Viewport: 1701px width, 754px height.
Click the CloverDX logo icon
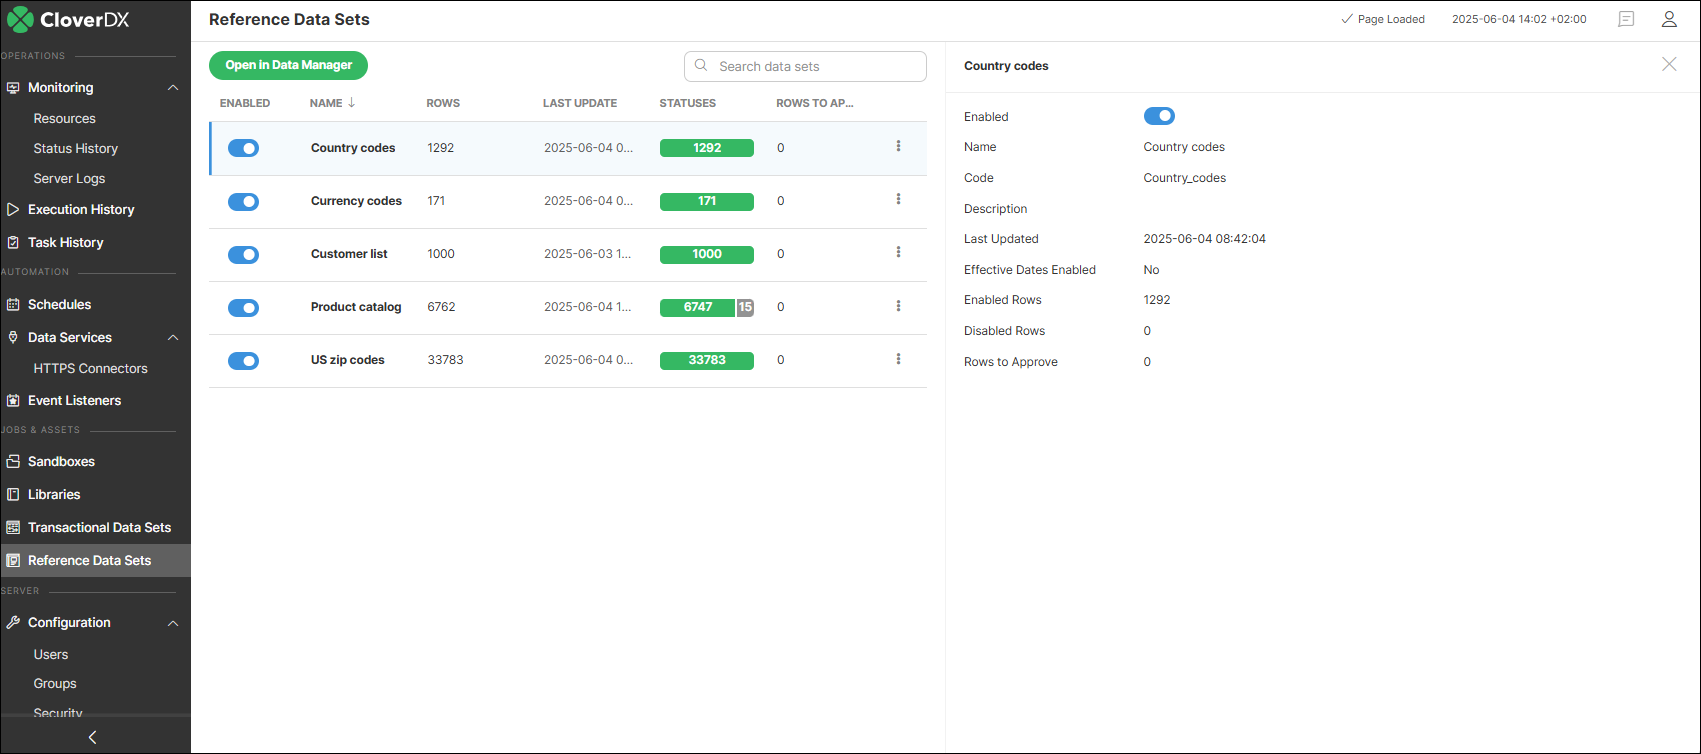tap(19, 19)
